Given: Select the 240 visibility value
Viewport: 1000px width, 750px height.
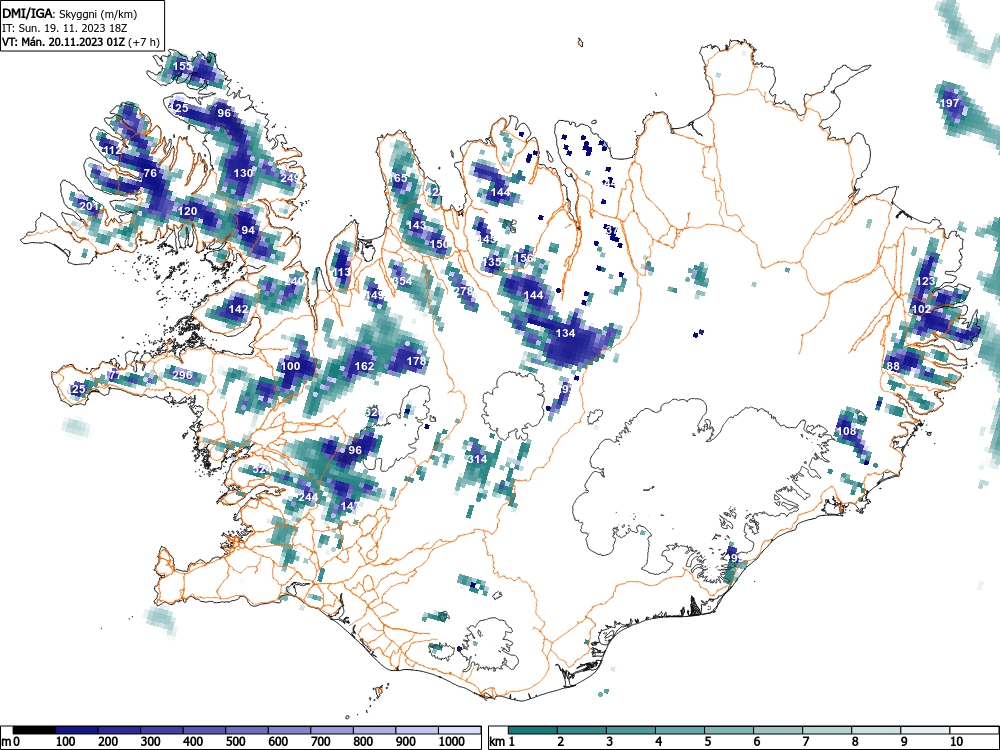Looking at the screenshot, I should pyautogui.click(x=295, y=281).
